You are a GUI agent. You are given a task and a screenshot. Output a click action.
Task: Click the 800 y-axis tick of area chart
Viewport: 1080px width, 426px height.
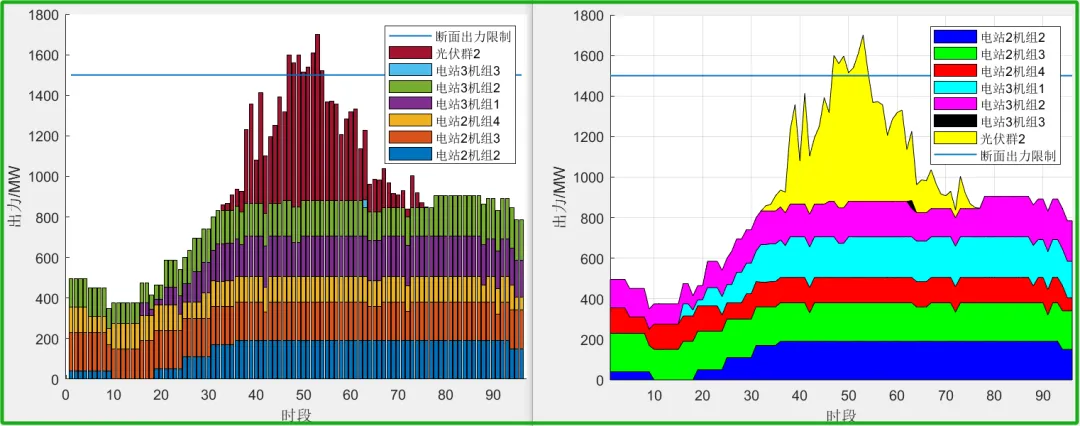point(593,218)
